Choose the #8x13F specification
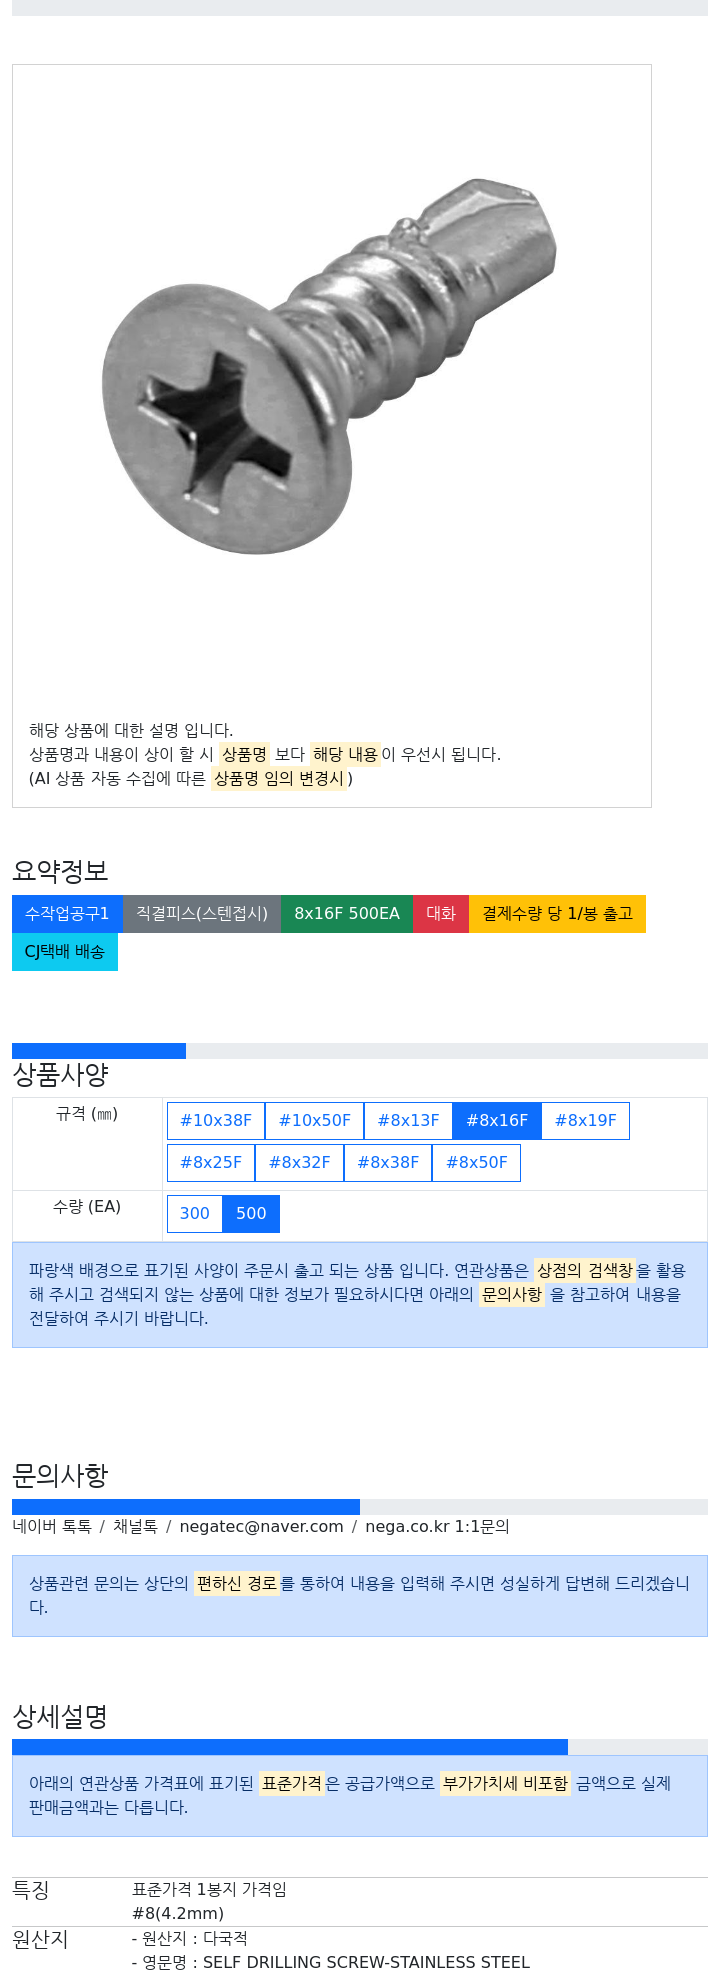Image resolution: width=720 pixels, height=1975 pixels. tap(408, 1121)
